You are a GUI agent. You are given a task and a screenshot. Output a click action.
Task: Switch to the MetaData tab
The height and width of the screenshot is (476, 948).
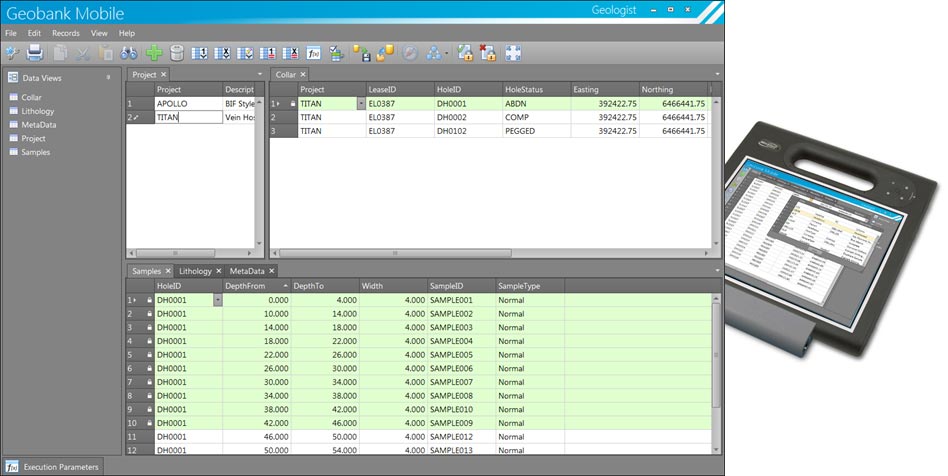pyautogui.click(x=247, y=271)
